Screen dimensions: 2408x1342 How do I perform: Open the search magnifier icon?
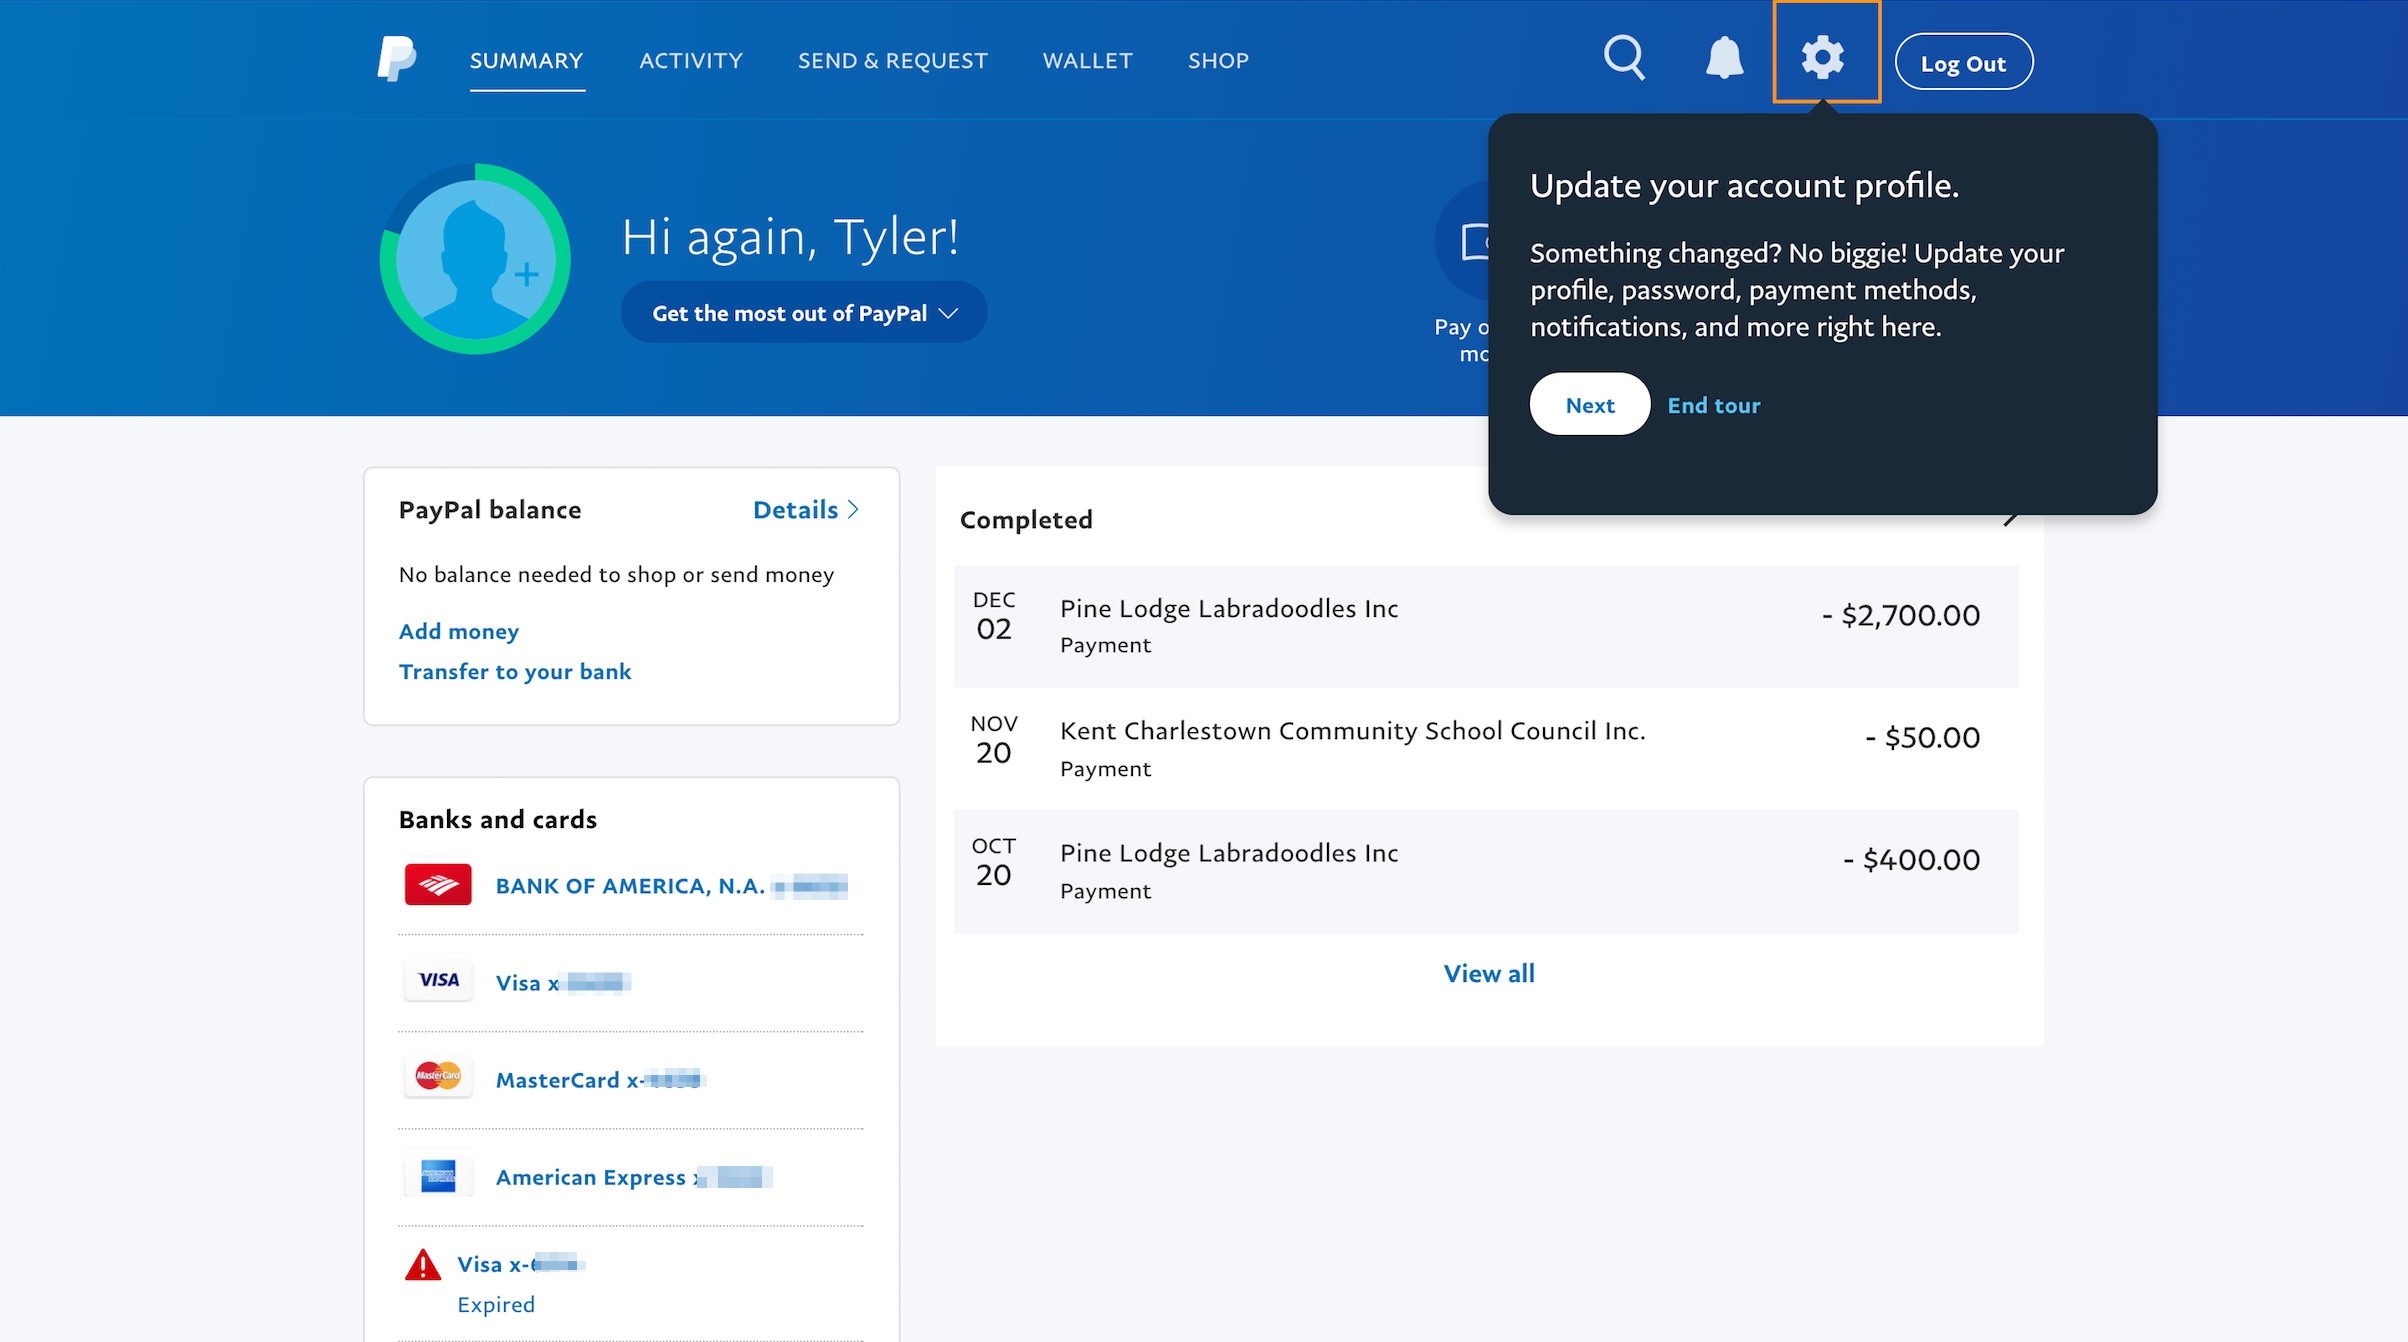coord(1624,58)
